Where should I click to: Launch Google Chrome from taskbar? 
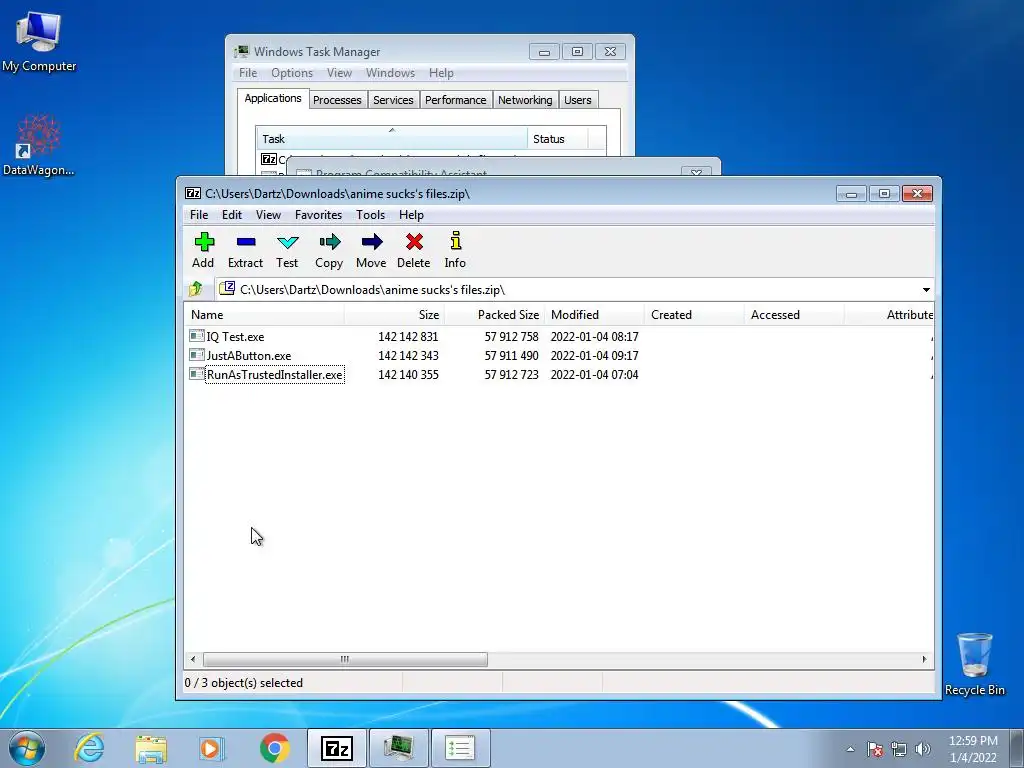tap(274, 748)
